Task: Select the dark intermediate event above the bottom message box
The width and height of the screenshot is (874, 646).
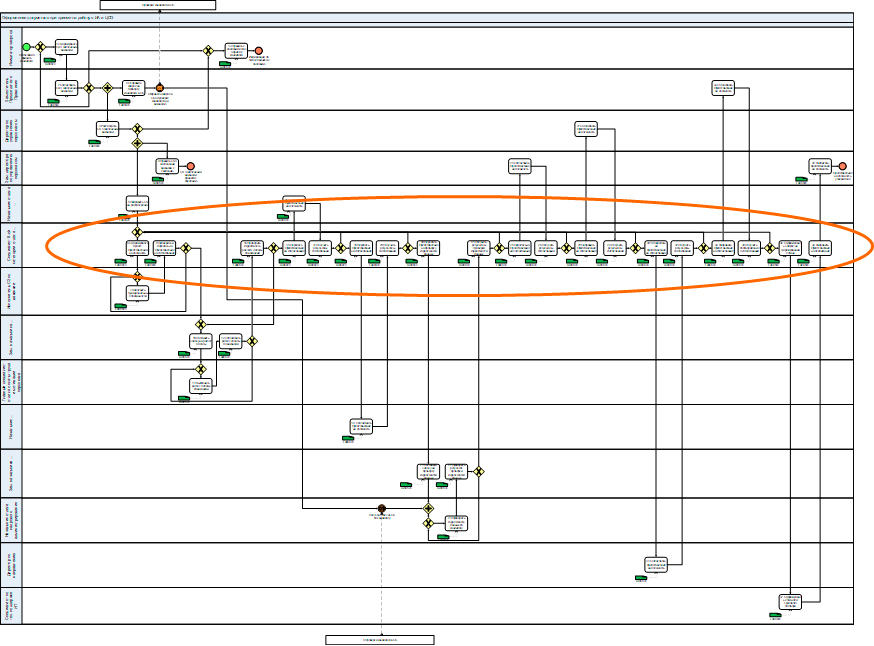Action: 381,509
